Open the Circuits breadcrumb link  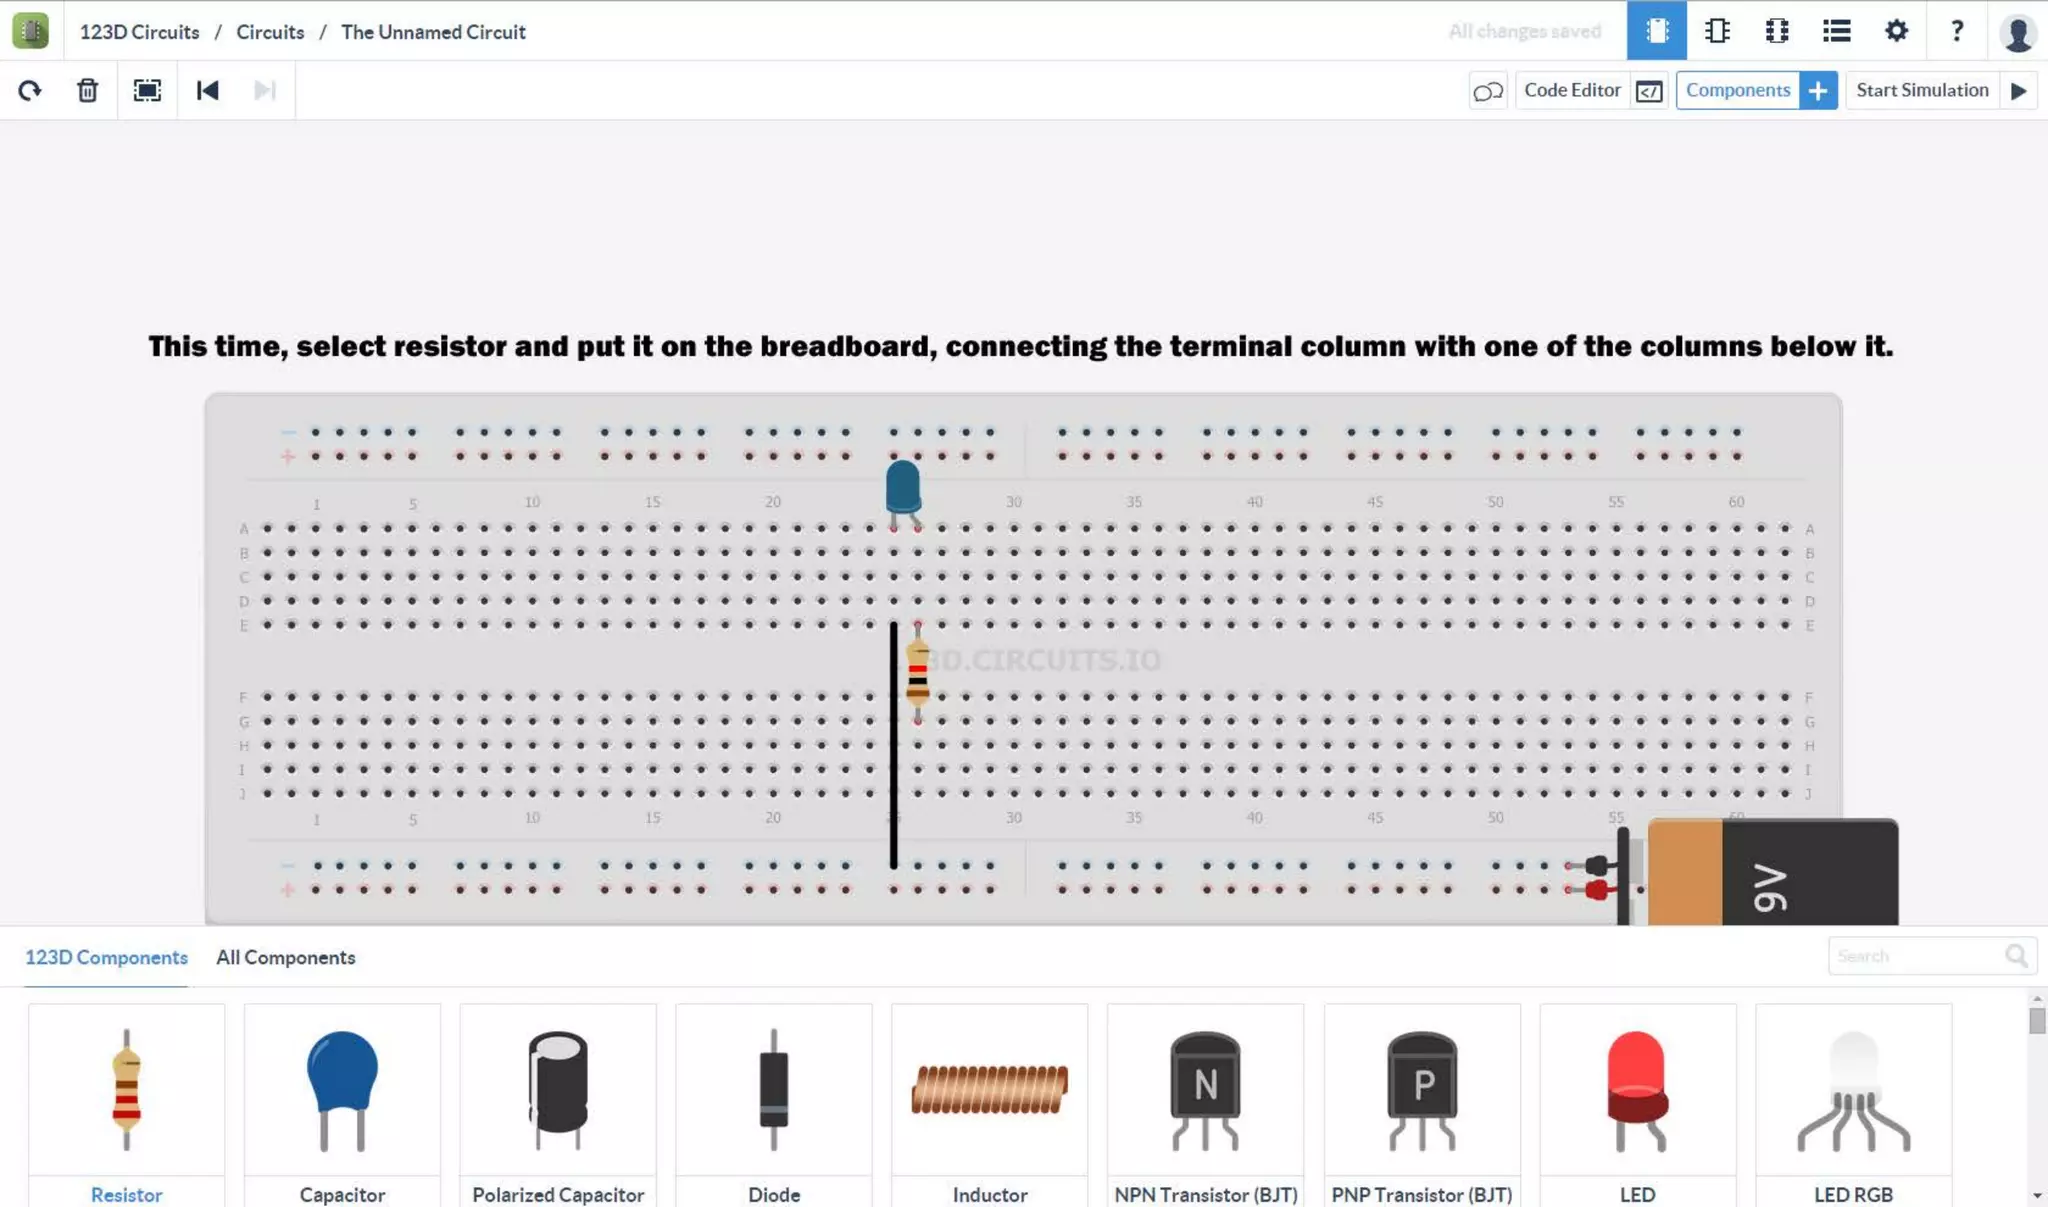[270, 32]
